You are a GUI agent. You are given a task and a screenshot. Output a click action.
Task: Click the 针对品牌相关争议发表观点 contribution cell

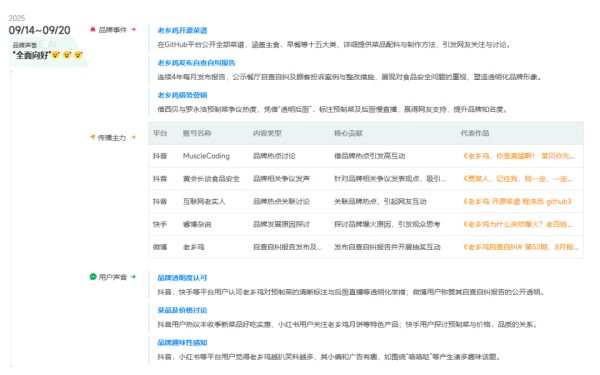(x=390, y=179)
